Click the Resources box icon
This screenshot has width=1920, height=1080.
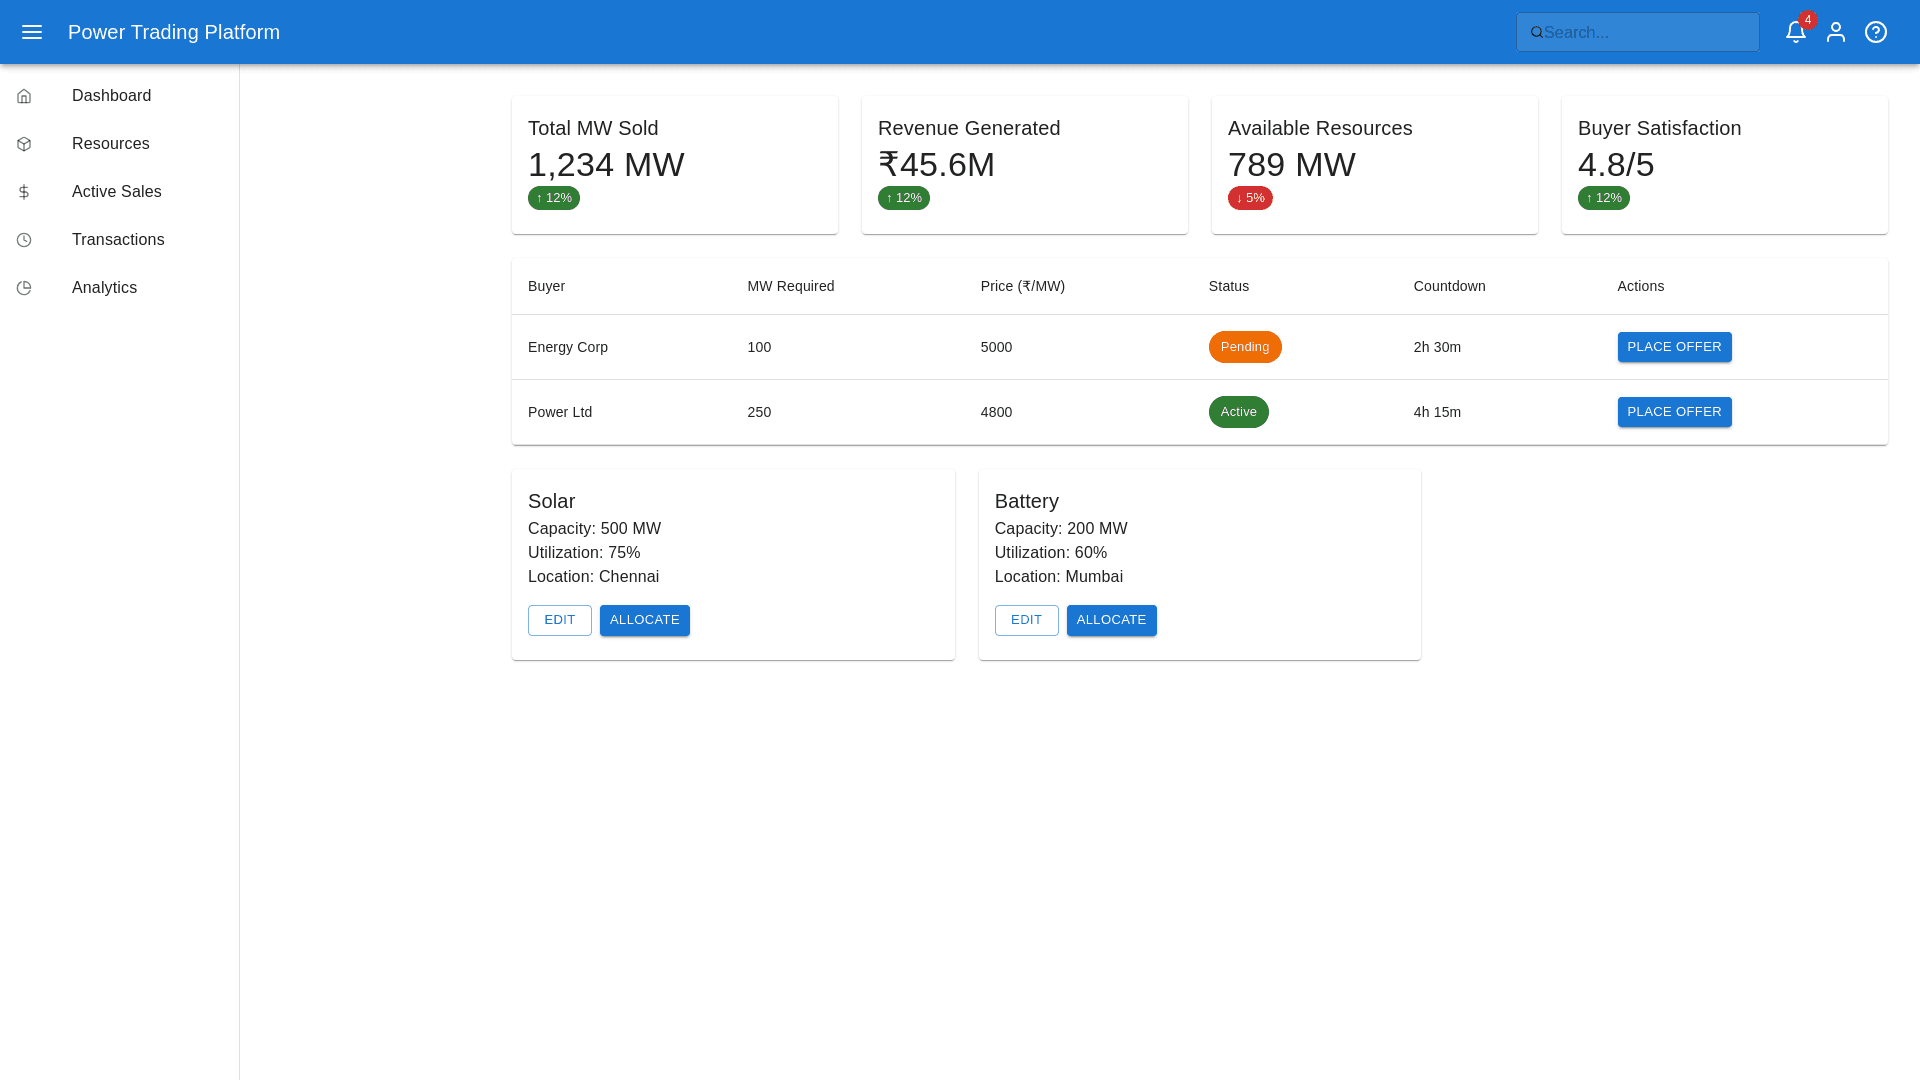(x=24, y=144)
